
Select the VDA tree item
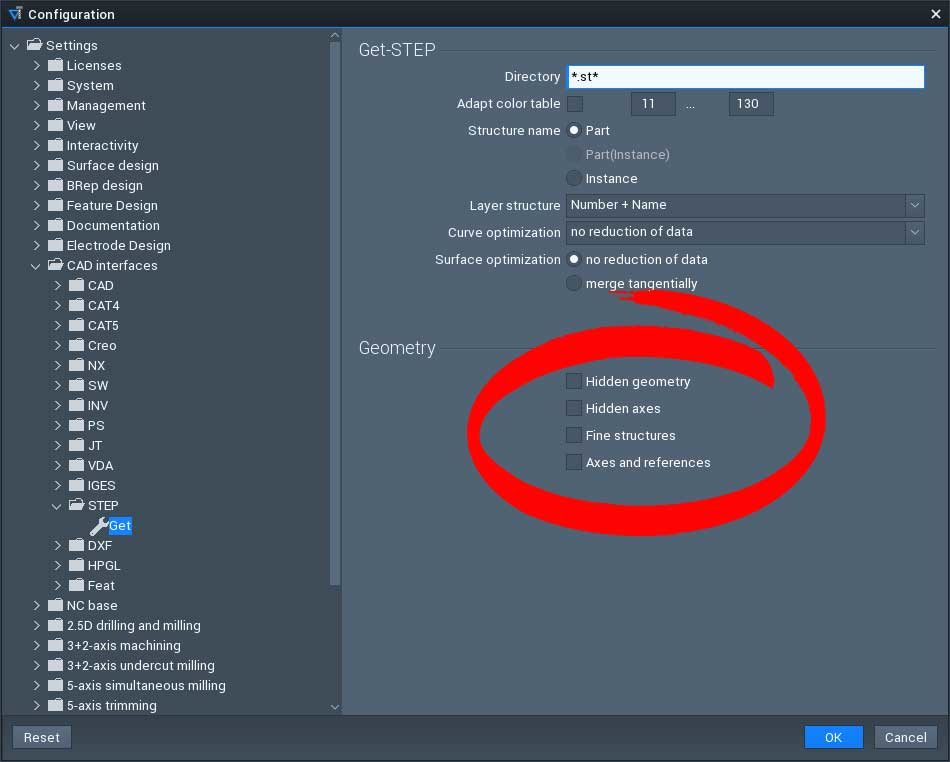(x=101, y=465)
